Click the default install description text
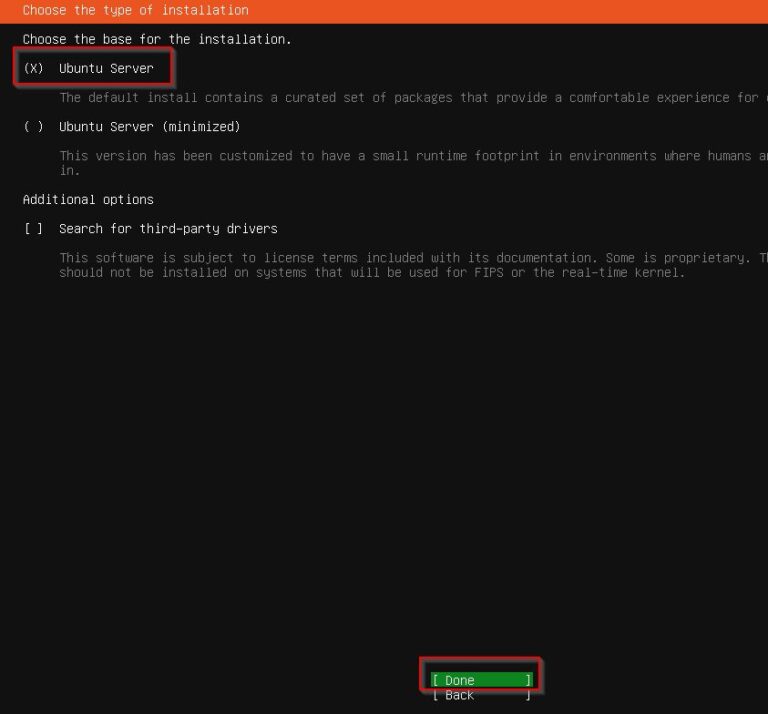 point(413,97)
